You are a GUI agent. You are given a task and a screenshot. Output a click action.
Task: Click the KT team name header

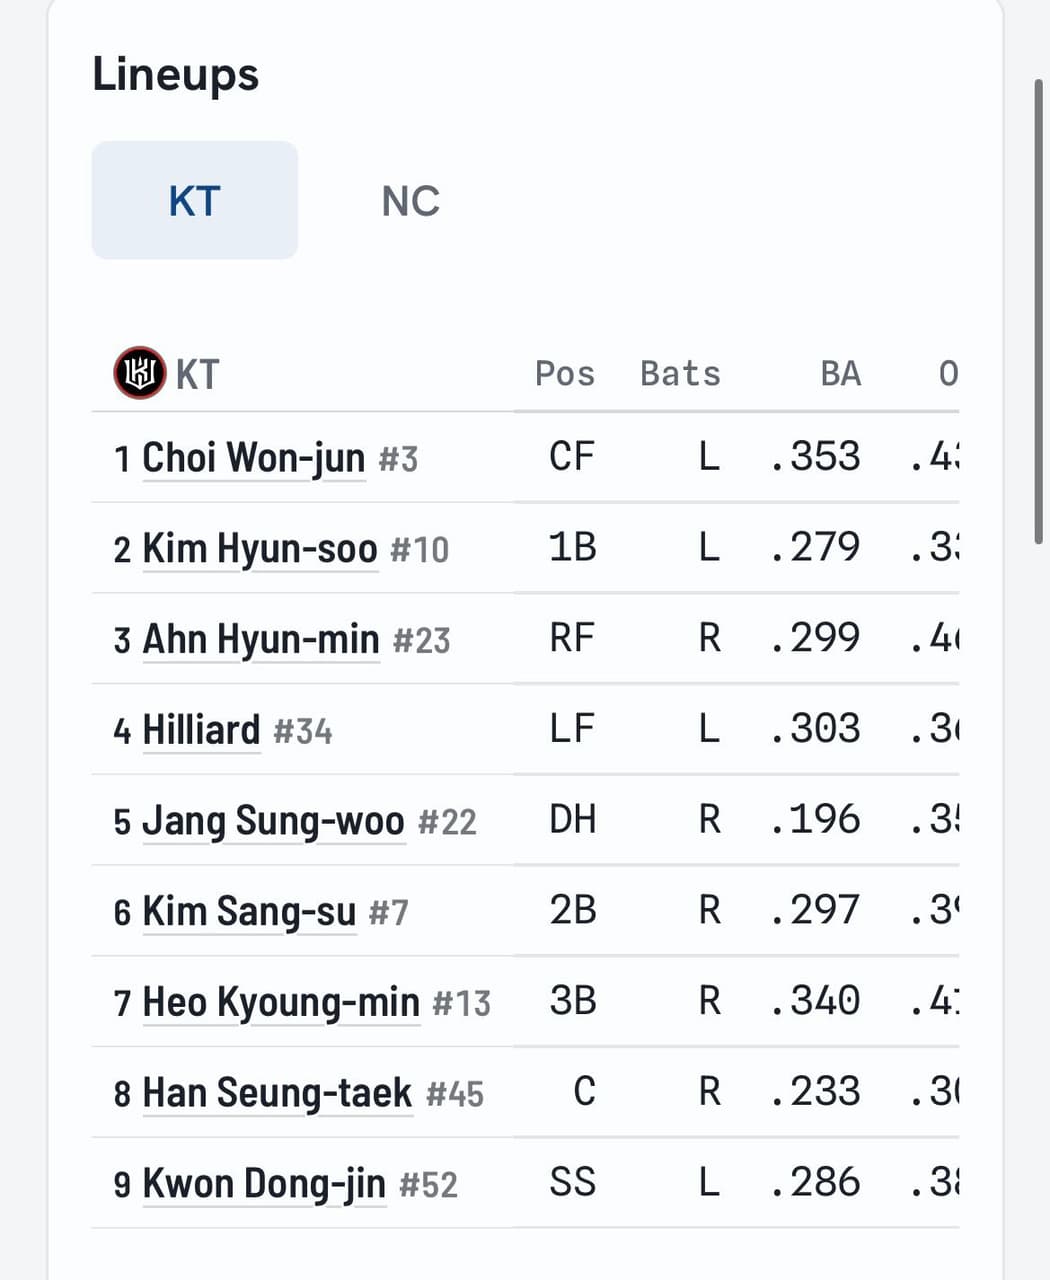click(197, 374)
